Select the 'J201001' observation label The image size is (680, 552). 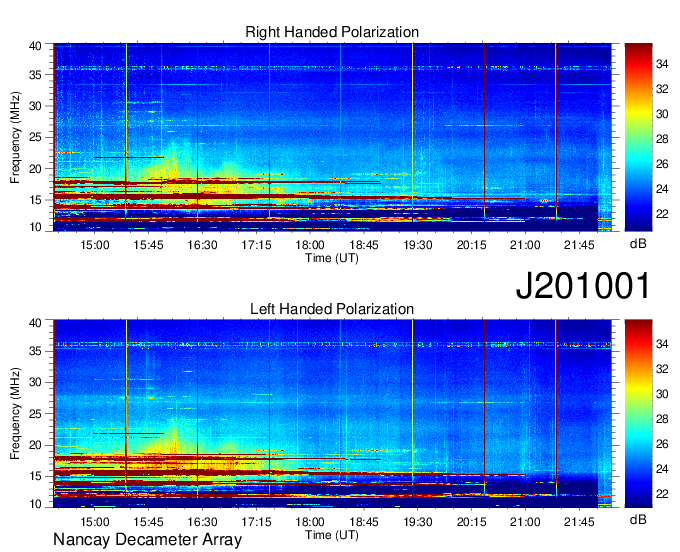[583, 286]
